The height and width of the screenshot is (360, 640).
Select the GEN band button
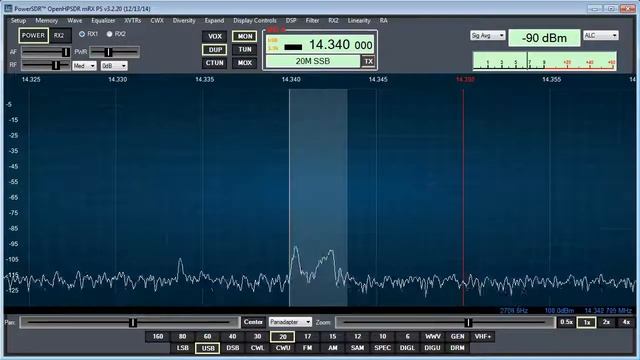(458, 337)
